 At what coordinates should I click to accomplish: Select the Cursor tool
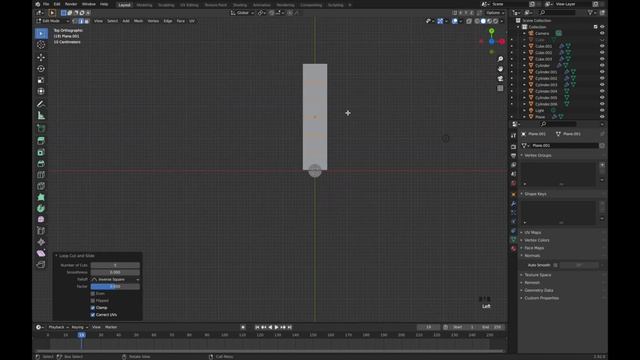pyautogui.click(x=41, y=44)
